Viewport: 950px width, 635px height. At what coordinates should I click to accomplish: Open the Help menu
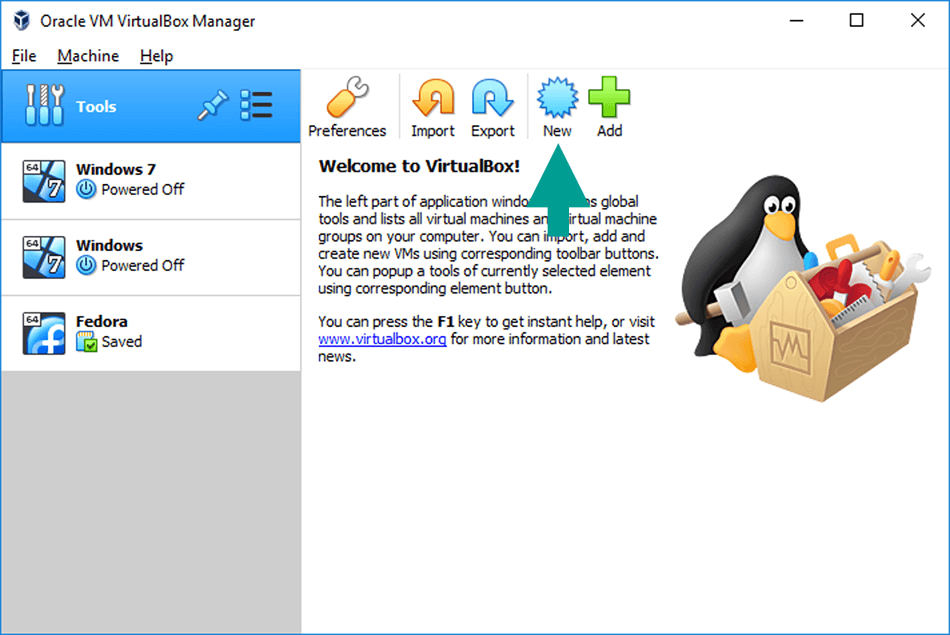coord(156,56)
